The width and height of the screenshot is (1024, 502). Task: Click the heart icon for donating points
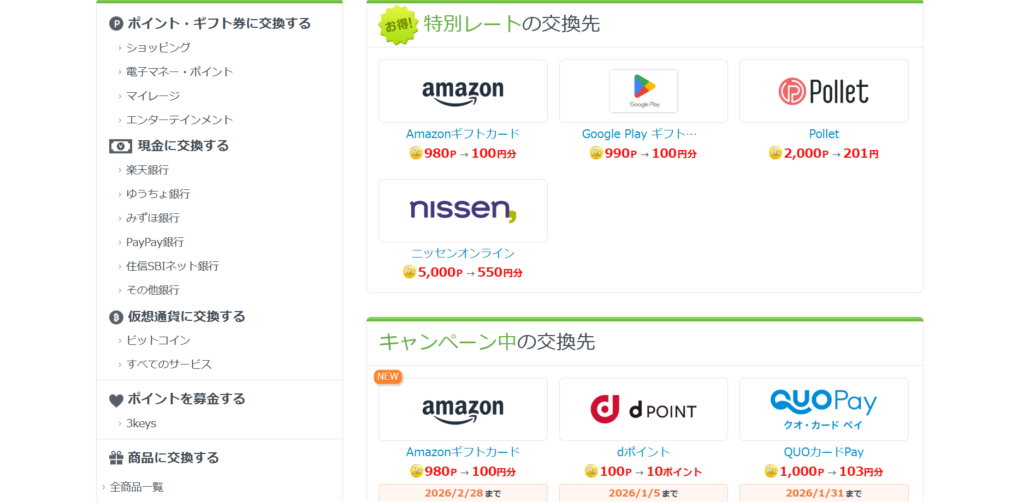point(116,400)
